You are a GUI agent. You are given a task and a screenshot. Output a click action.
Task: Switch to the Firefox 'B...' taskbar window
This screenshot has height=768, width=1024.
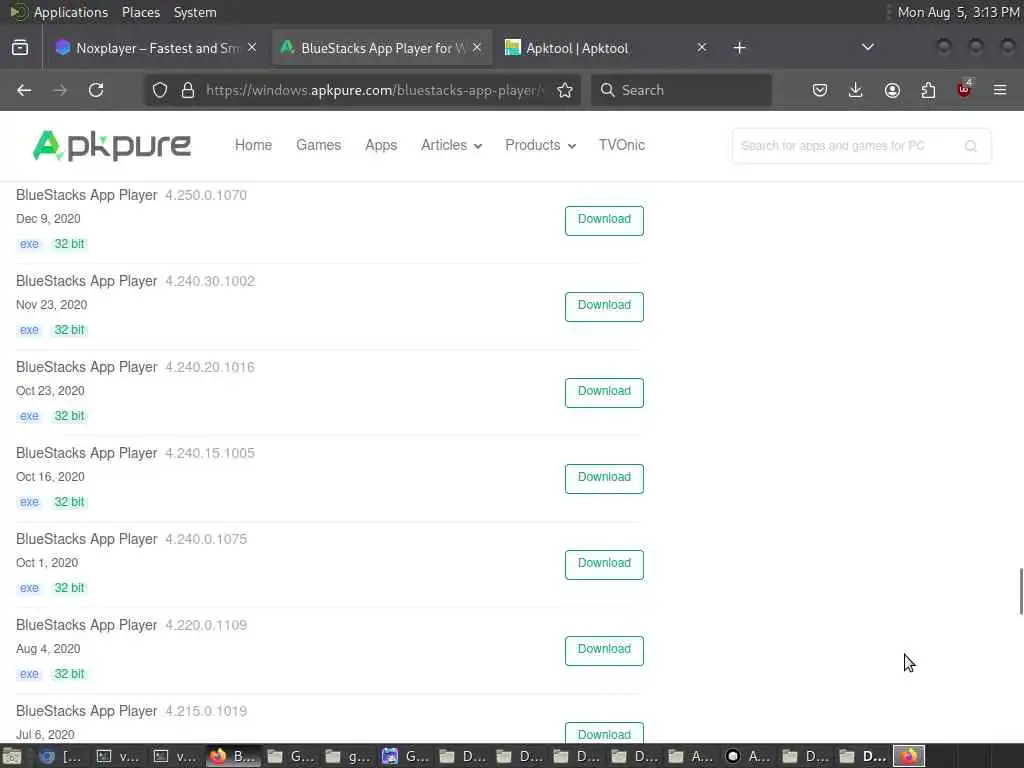(233, 756)
